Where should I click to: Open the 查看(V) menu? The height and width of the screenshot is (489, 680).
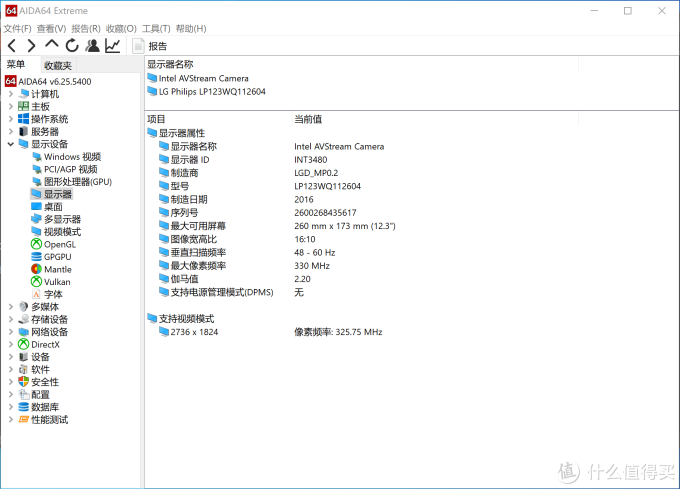51,29
